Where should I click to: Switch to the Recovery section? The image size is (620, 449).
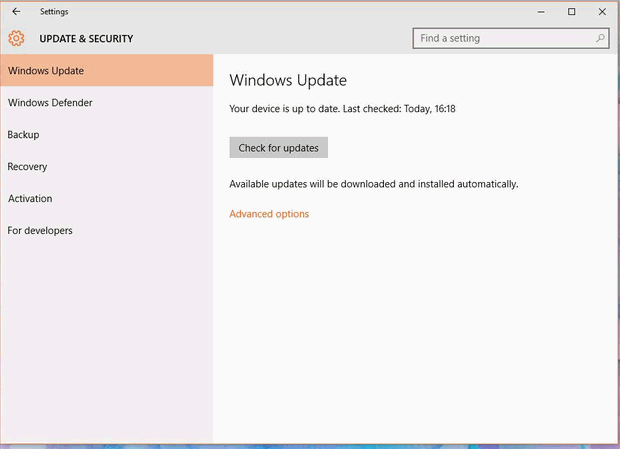point(107,166)
